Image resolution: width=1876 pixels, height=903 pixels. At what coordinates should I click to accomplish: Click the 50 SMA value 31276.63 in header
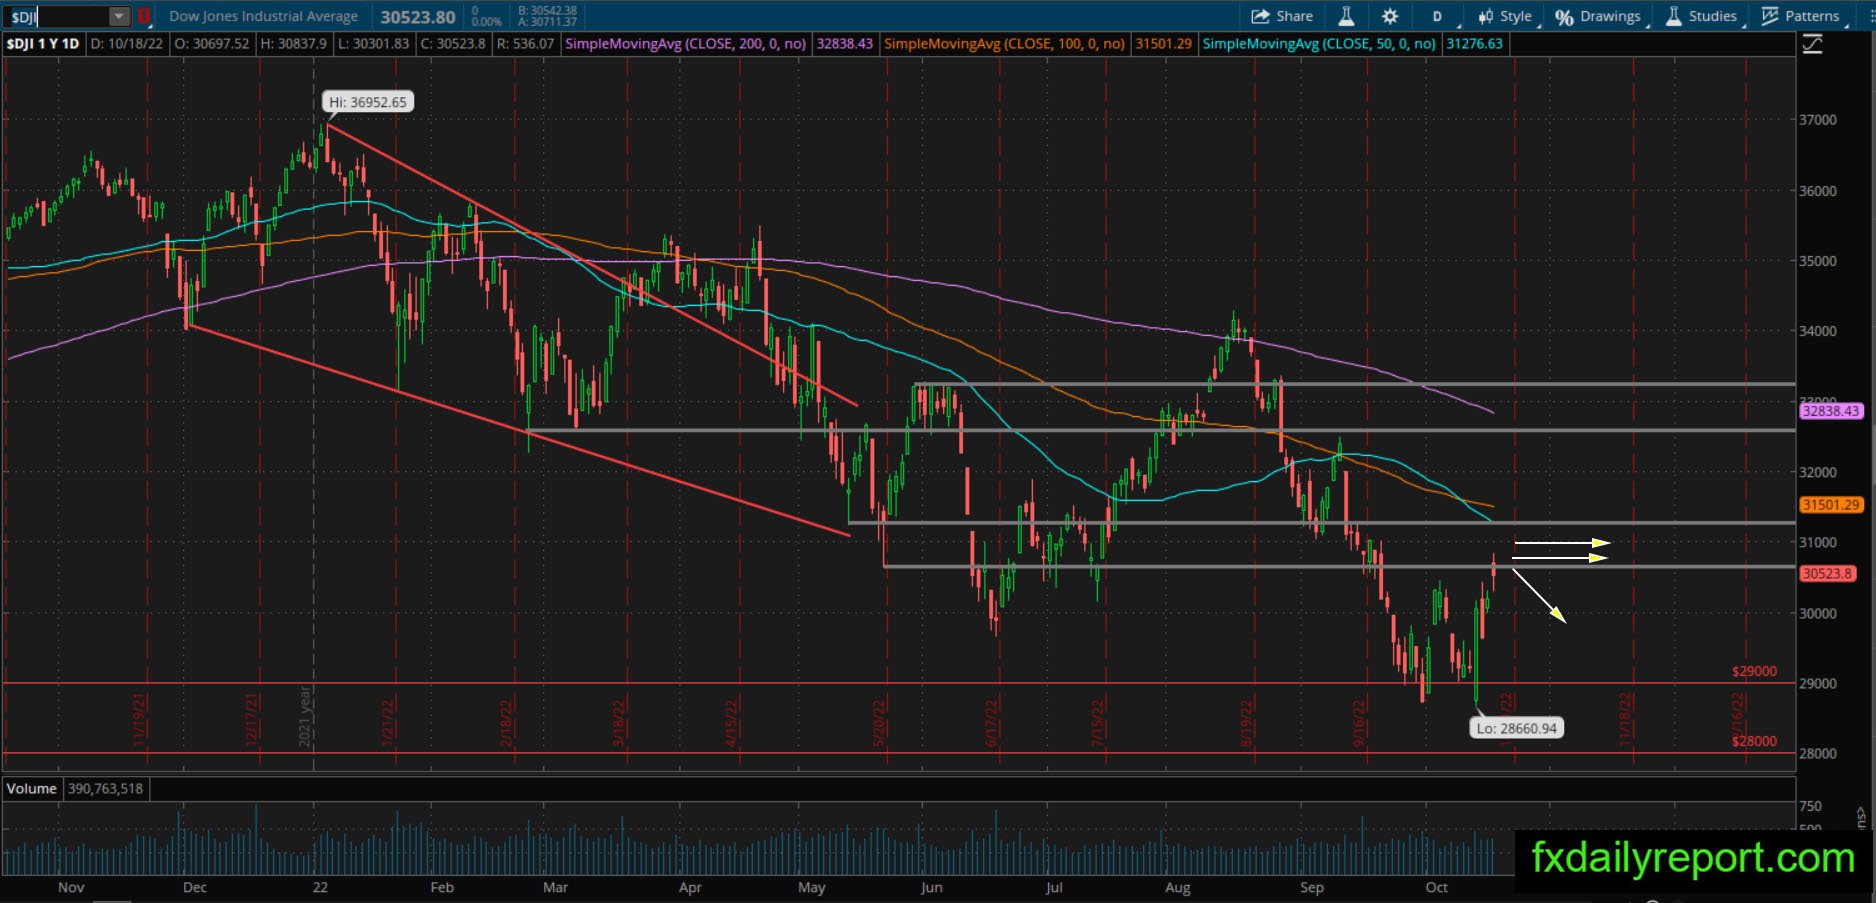click(x=1475, y=44)
